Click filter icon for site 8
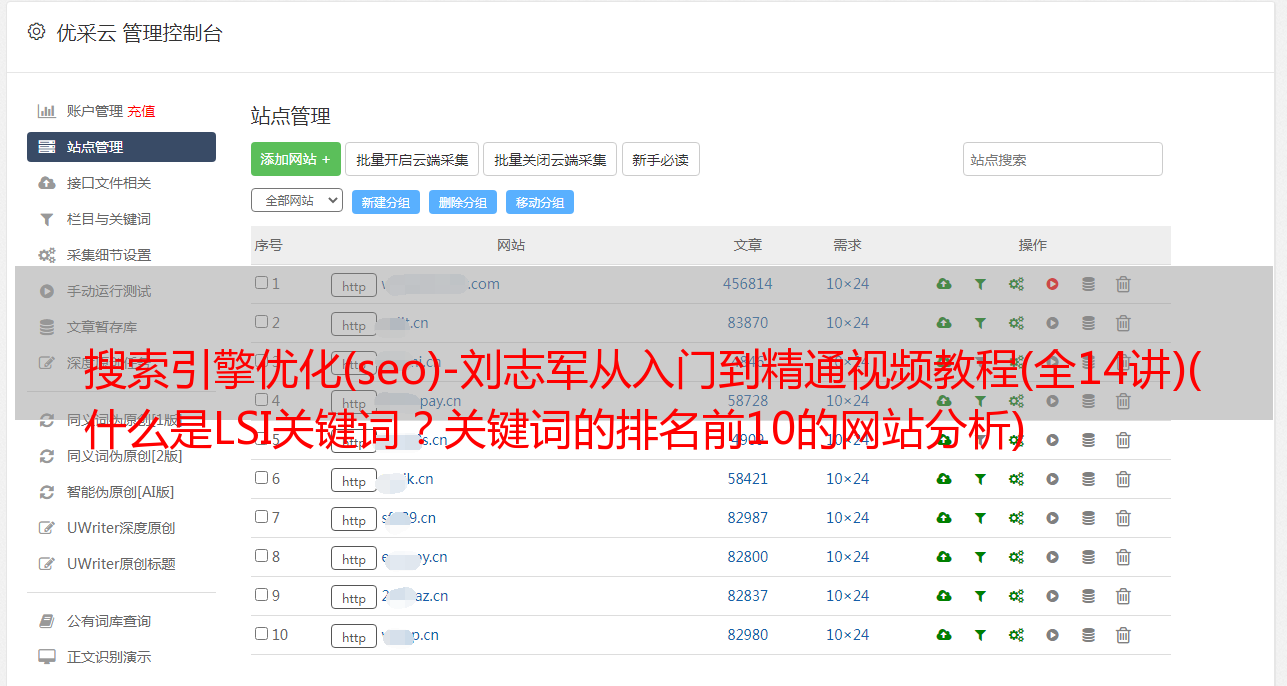Image resolution: width=1287 pixels, height=686 pixels. tap(980, 557)
